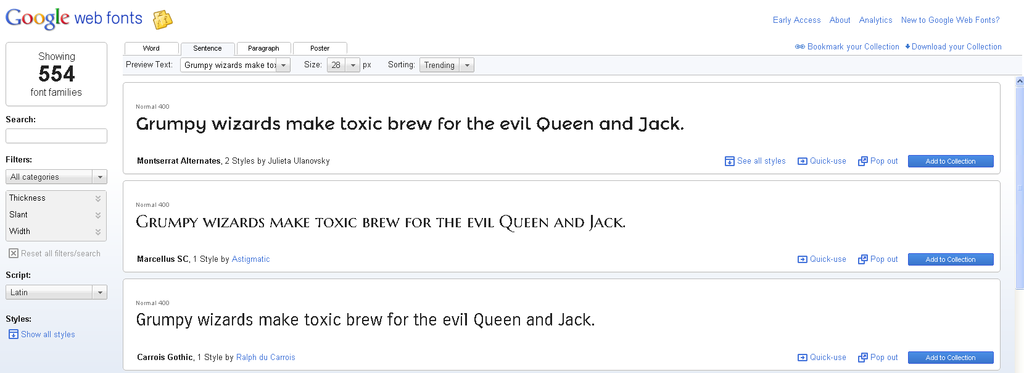Open the All categories filter dropdown
This screenshot has height=373, width=1024.
click(56, 177)
